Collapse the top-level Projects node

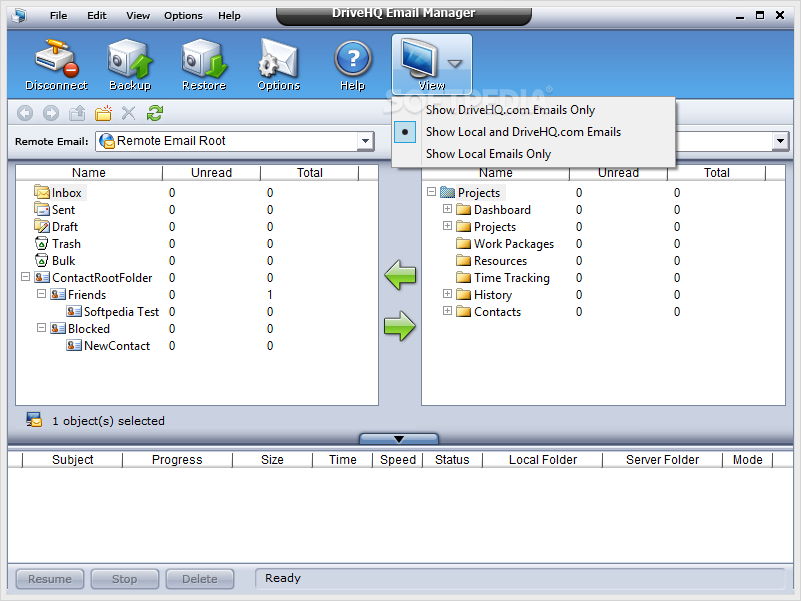coord(432,192)
